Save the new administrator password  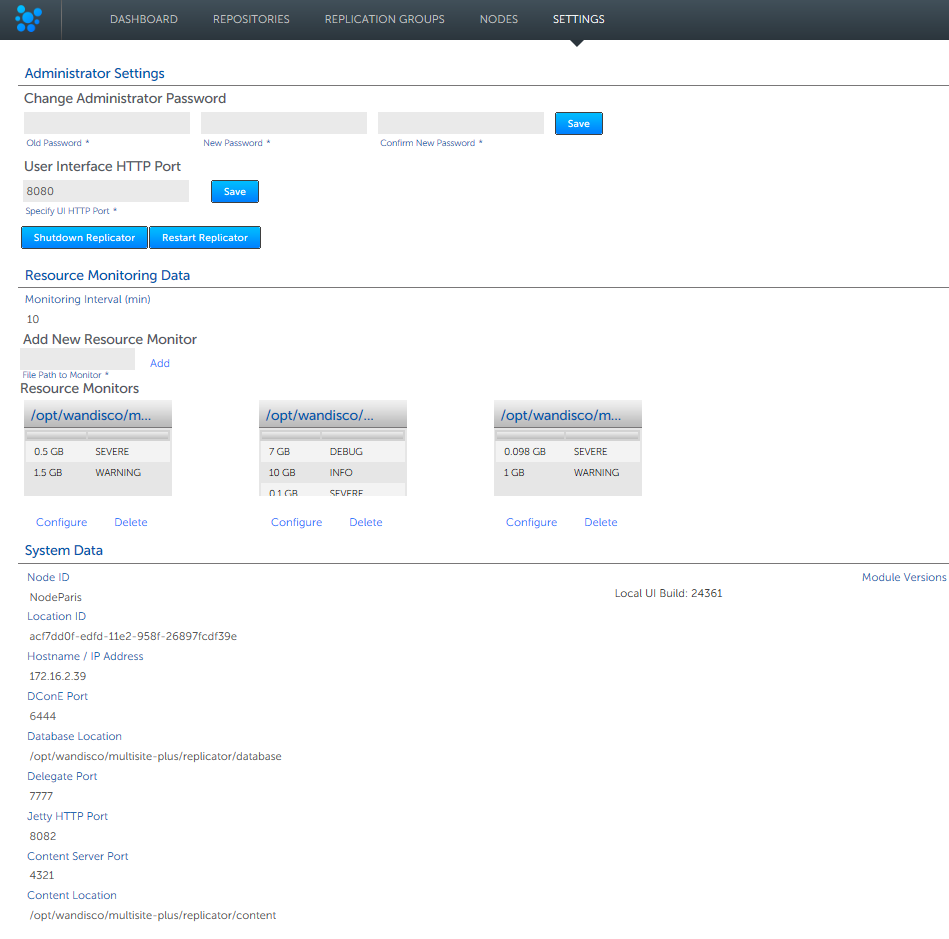[579, 124]
